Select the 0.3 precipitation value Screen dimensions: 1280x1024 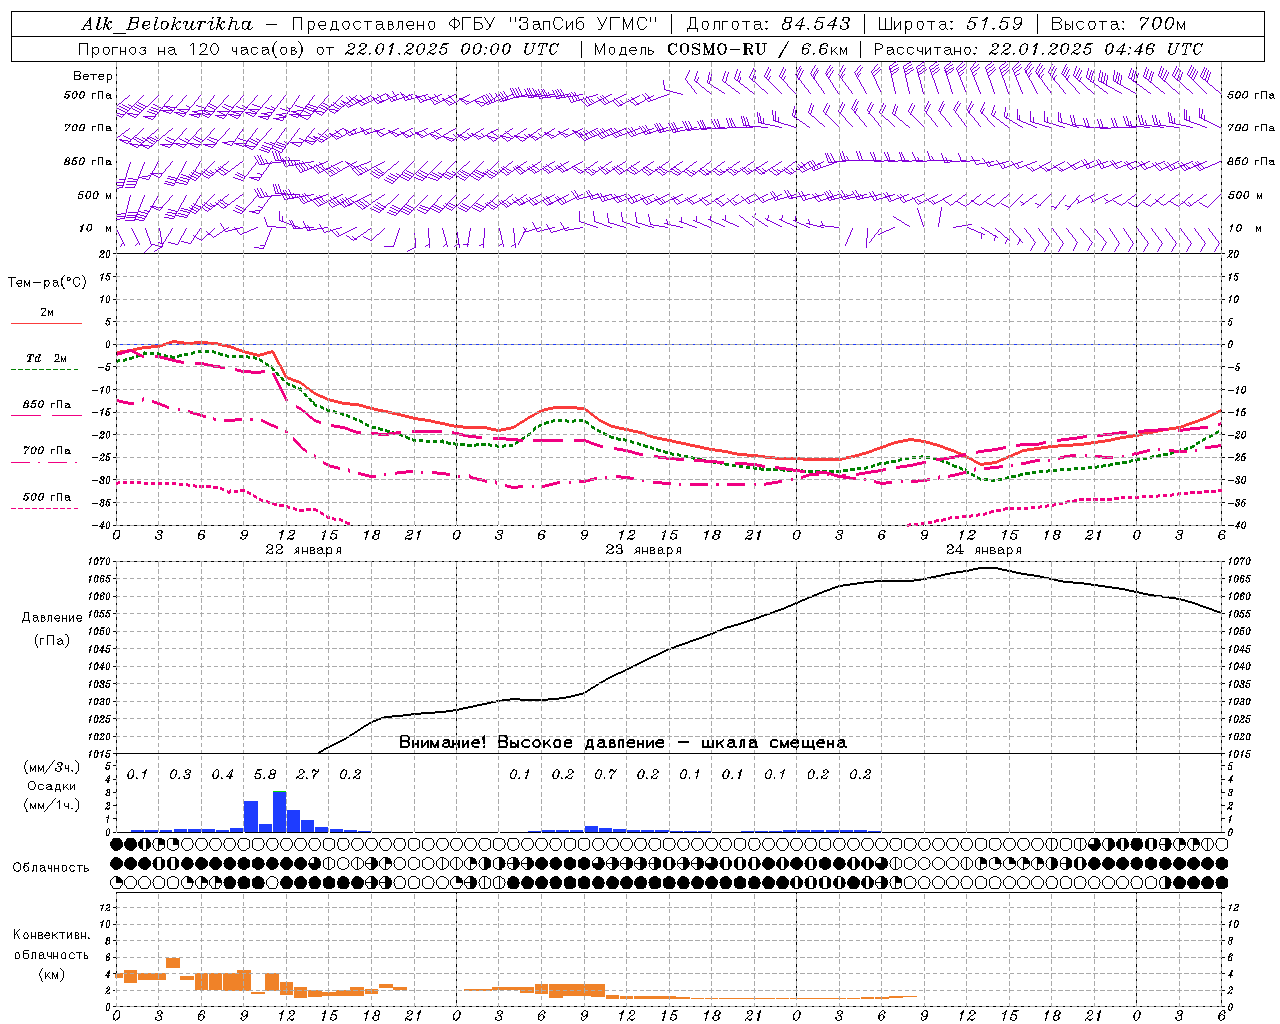180,774
